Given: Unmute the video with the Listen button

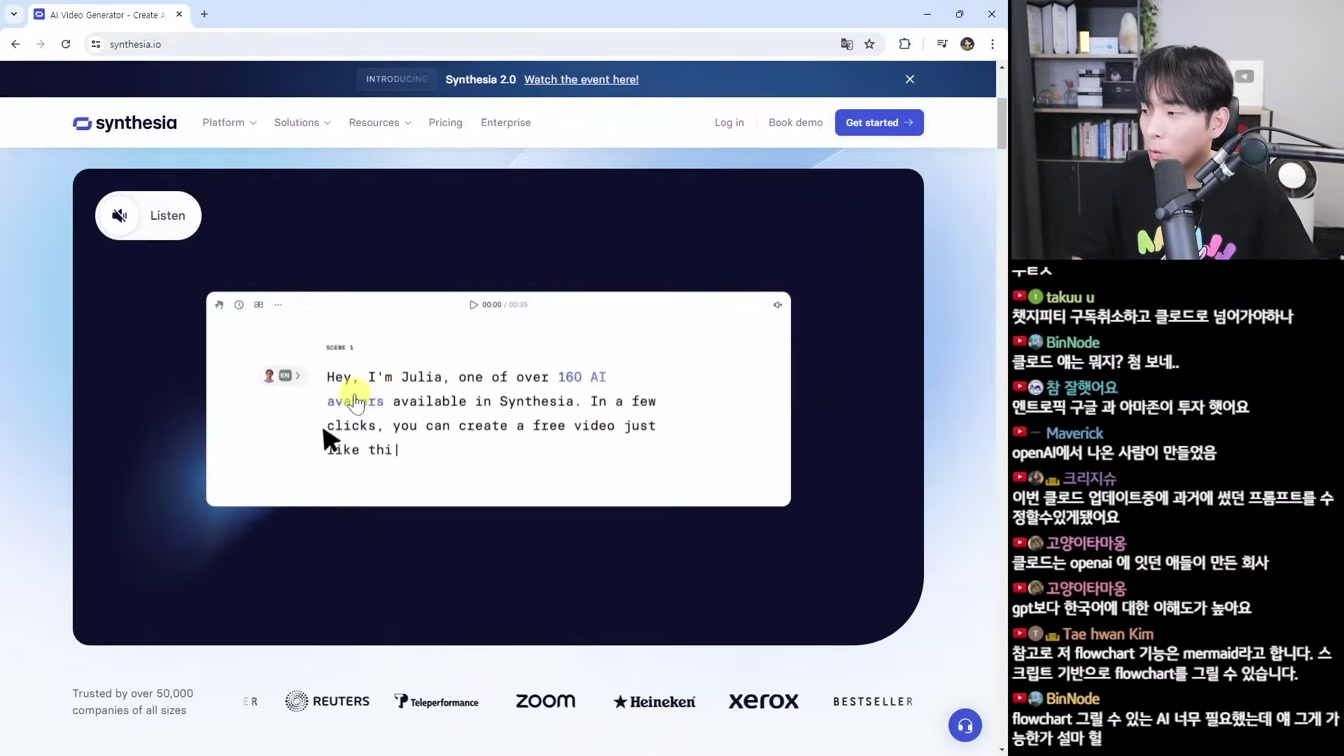Looking at the screenshot, I should point(148,216).
